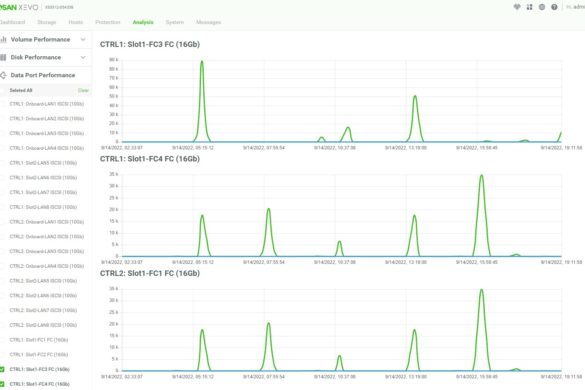Click the Volume Performance bar-chart icon
Screen dimensions: 585x390
pyautogui.click(x=3, y=39)
